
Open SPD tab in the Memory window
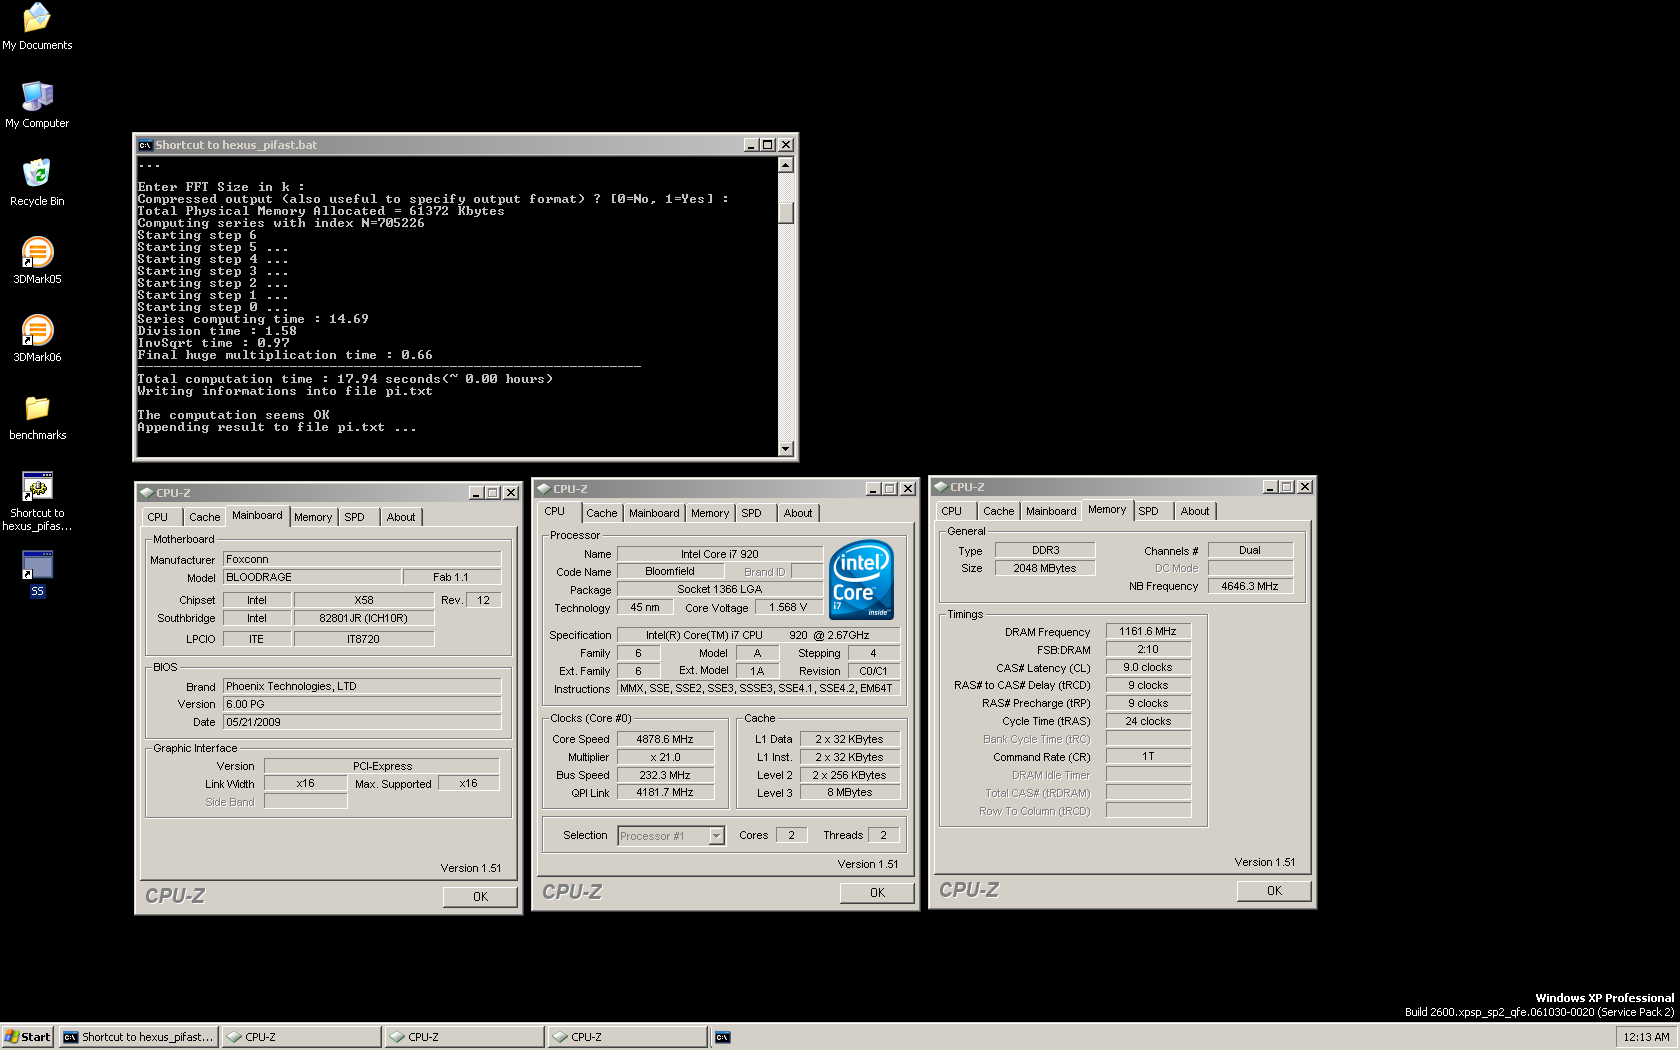click(x=1149, y=511)
